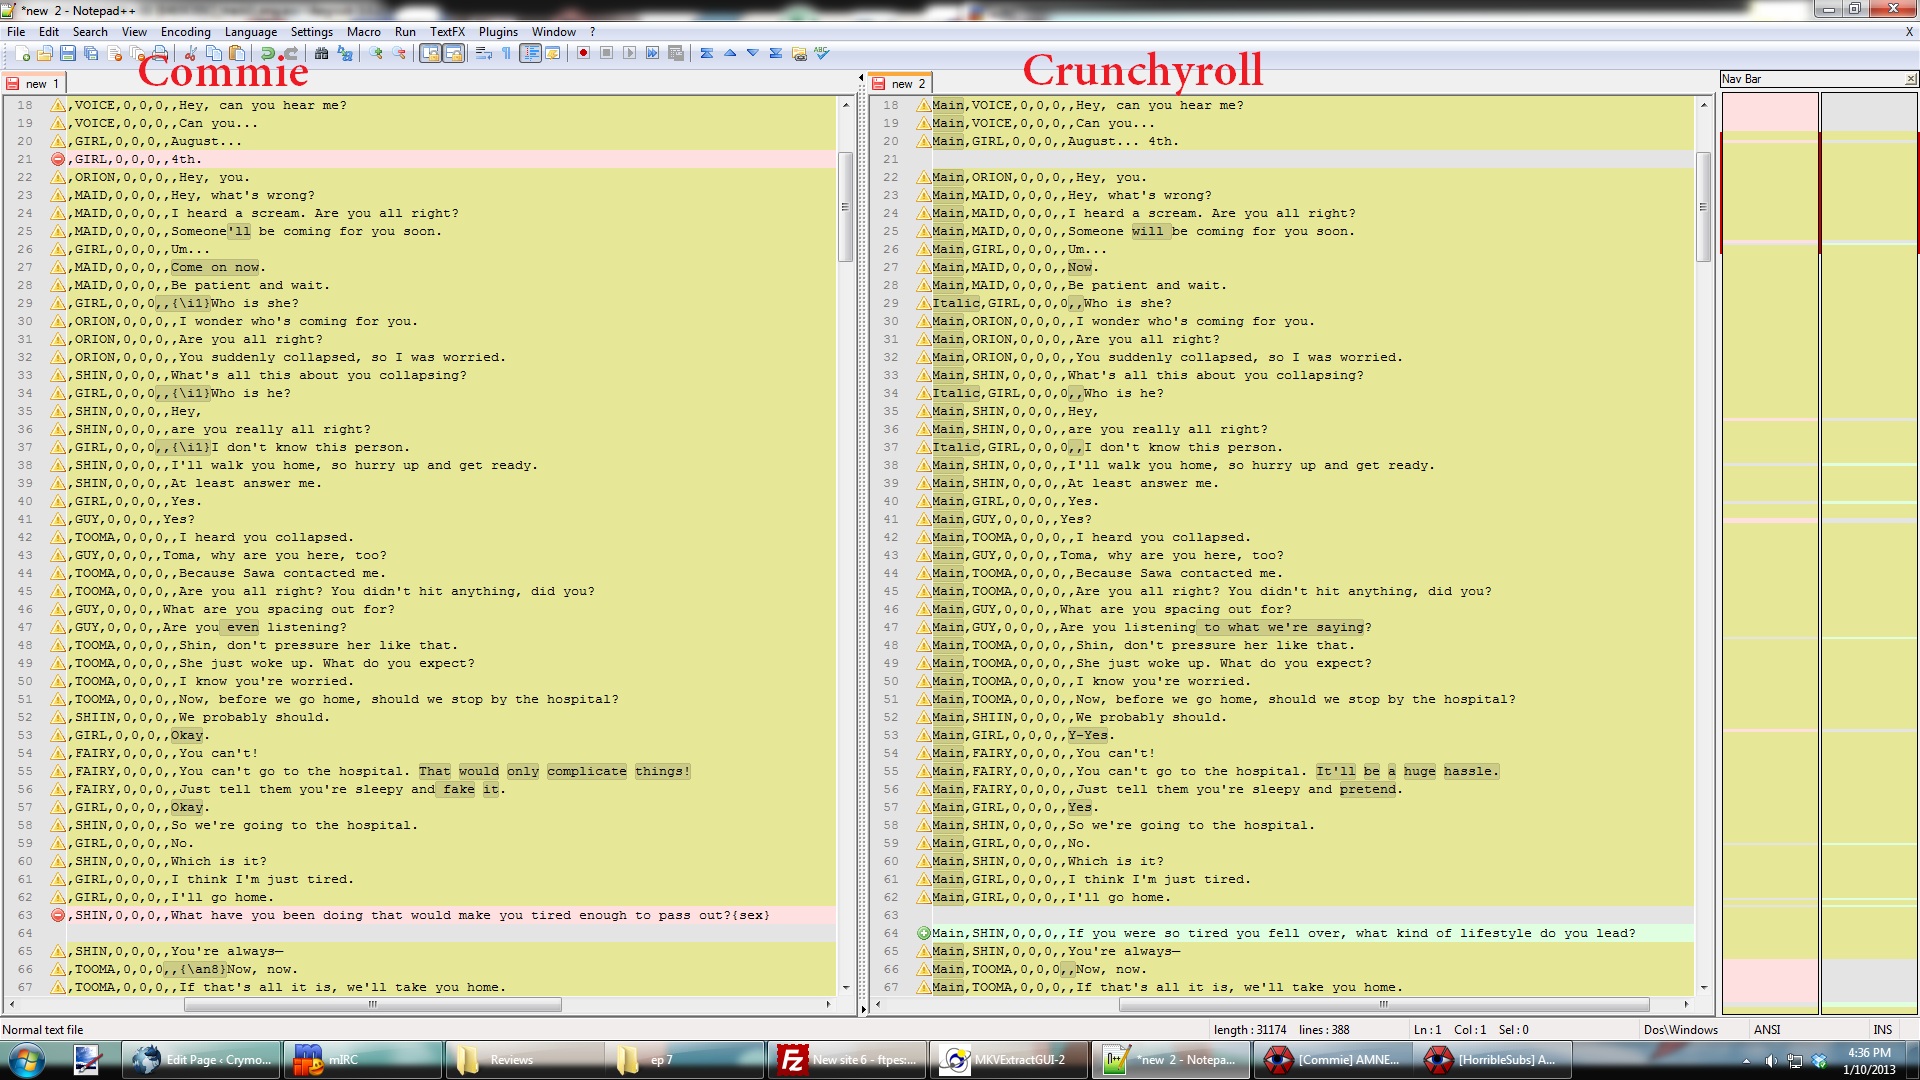
Task: Zoom in with the magnifier plus icon
Action: [376, 53]
